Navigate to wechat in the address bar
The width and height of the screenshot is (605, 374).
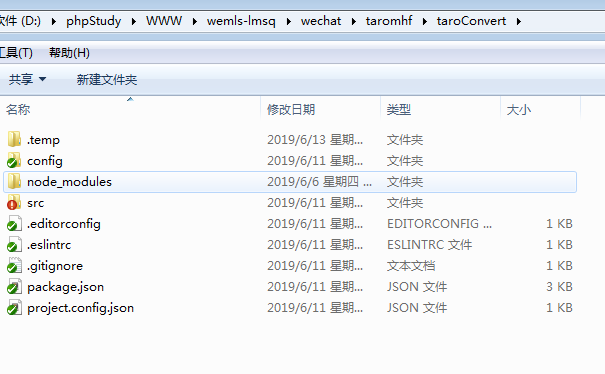tap(321, 21)
